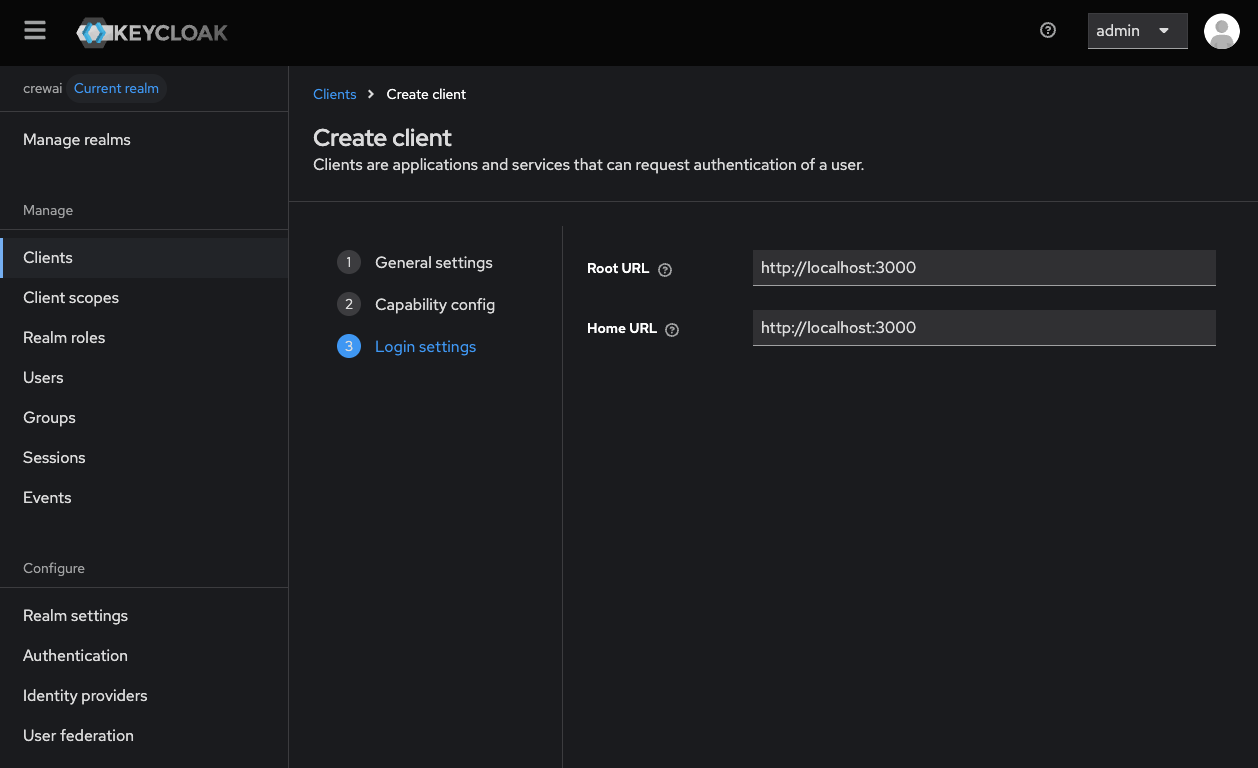Click the user avatar icon
Image resolution: width=1258 pixels, height=768 pixels.
click(1221, 31)
